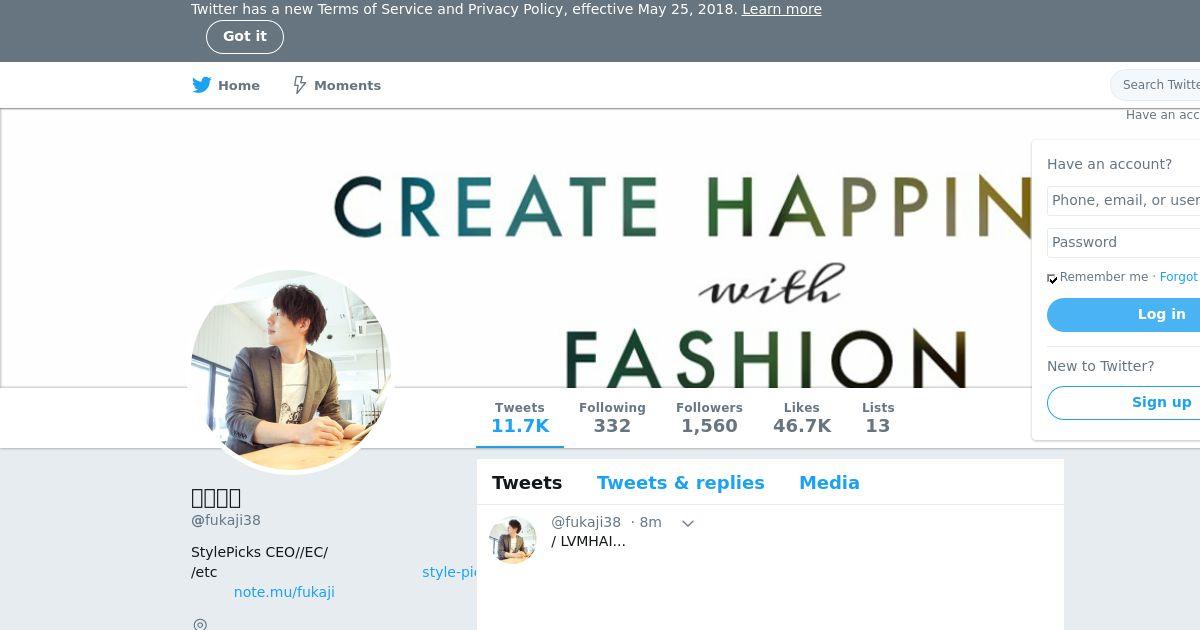The height and width of the screenshot is (630, 1200).
Task: Switch to the Tweets tab
Action: pyautogui.click(x=527, y=483)
